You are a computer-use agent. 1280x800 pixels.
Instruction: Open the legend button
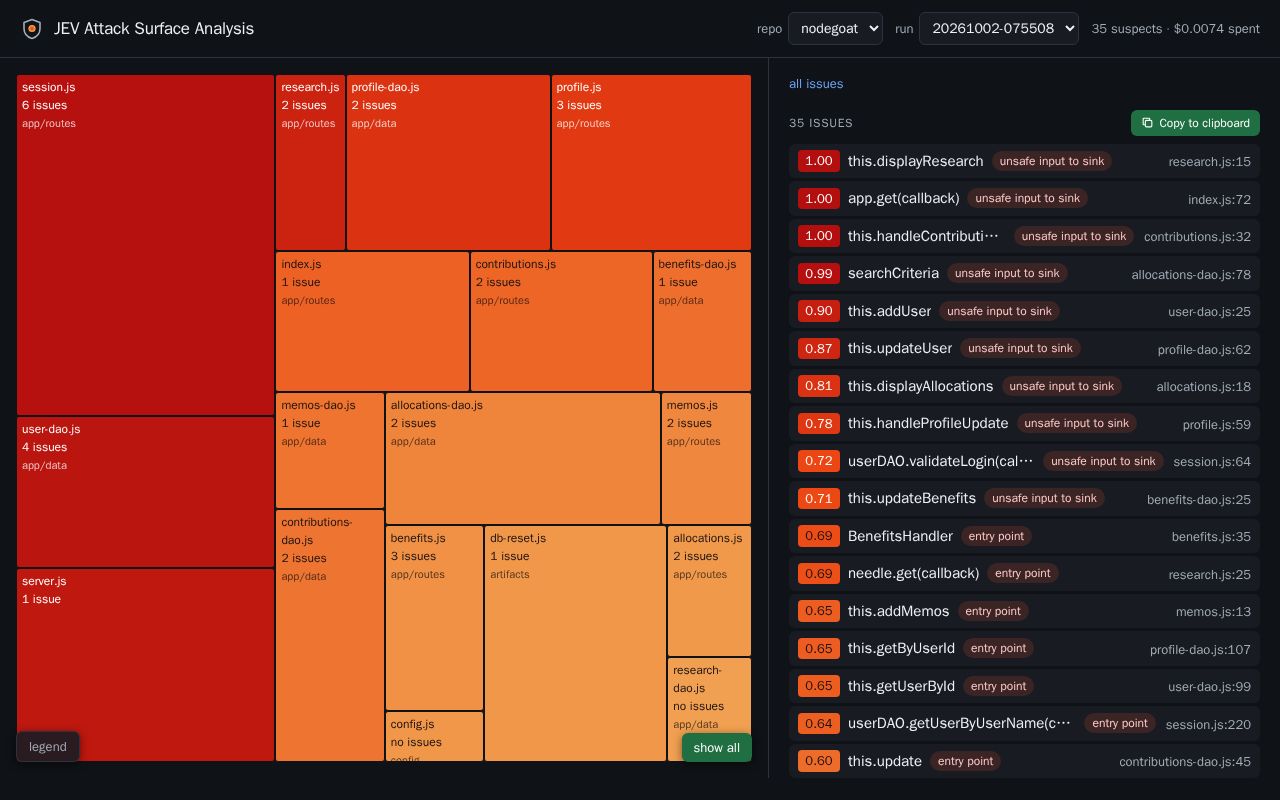(x=48, y=747)
